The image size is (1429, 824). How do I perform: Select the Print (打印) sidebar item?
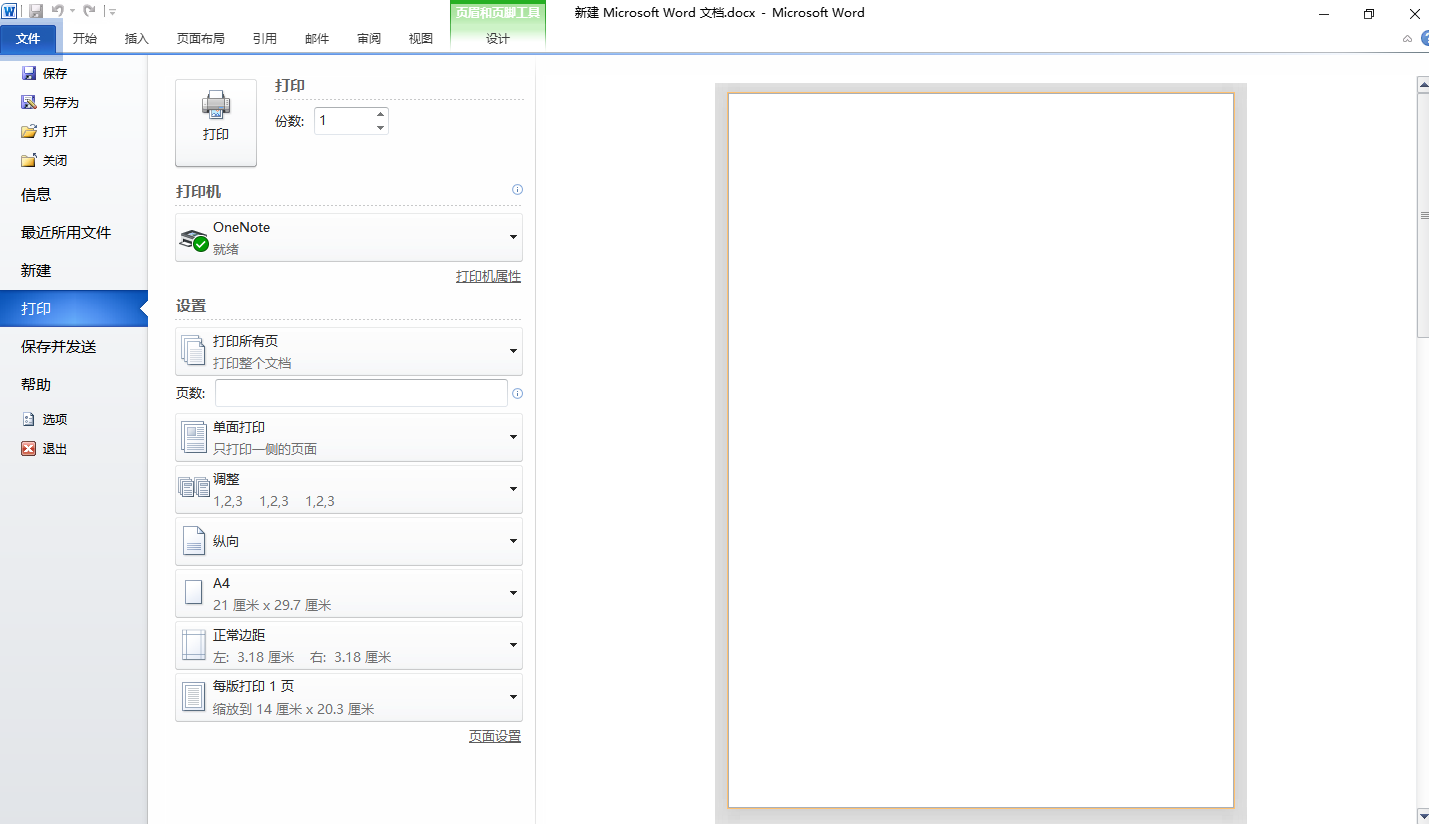[74, 309]
